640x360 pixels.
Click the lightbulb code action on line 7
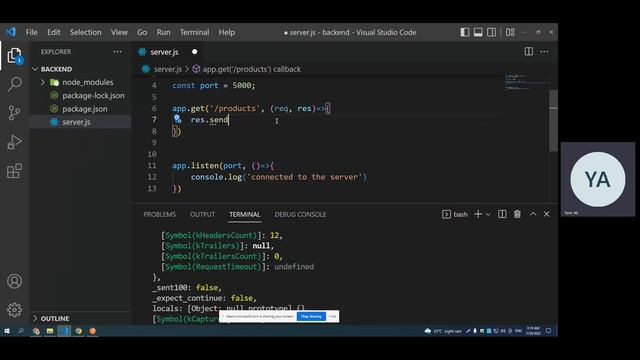pos(177,119)
